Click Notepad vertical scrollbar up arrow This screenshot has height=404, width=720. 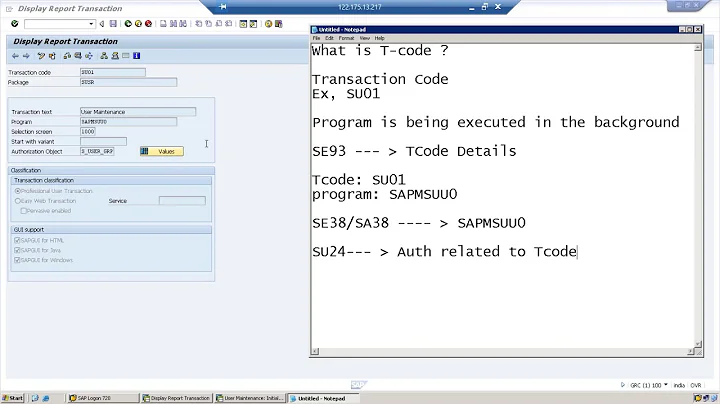coord(698,48)
